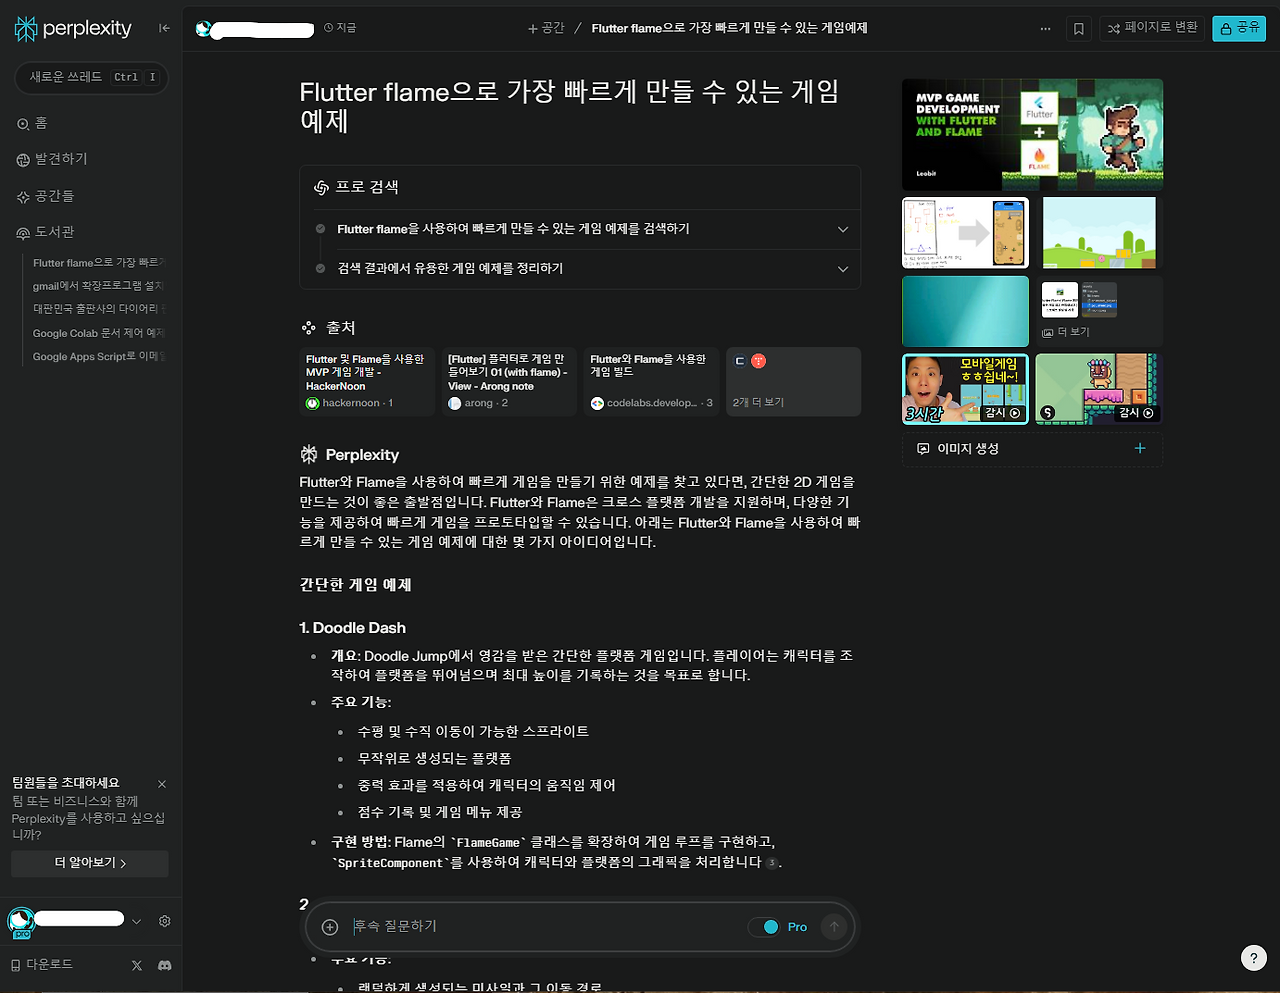Click the 공유 share button
This screenshot has width=1280, height=993.
(1239, 28)
